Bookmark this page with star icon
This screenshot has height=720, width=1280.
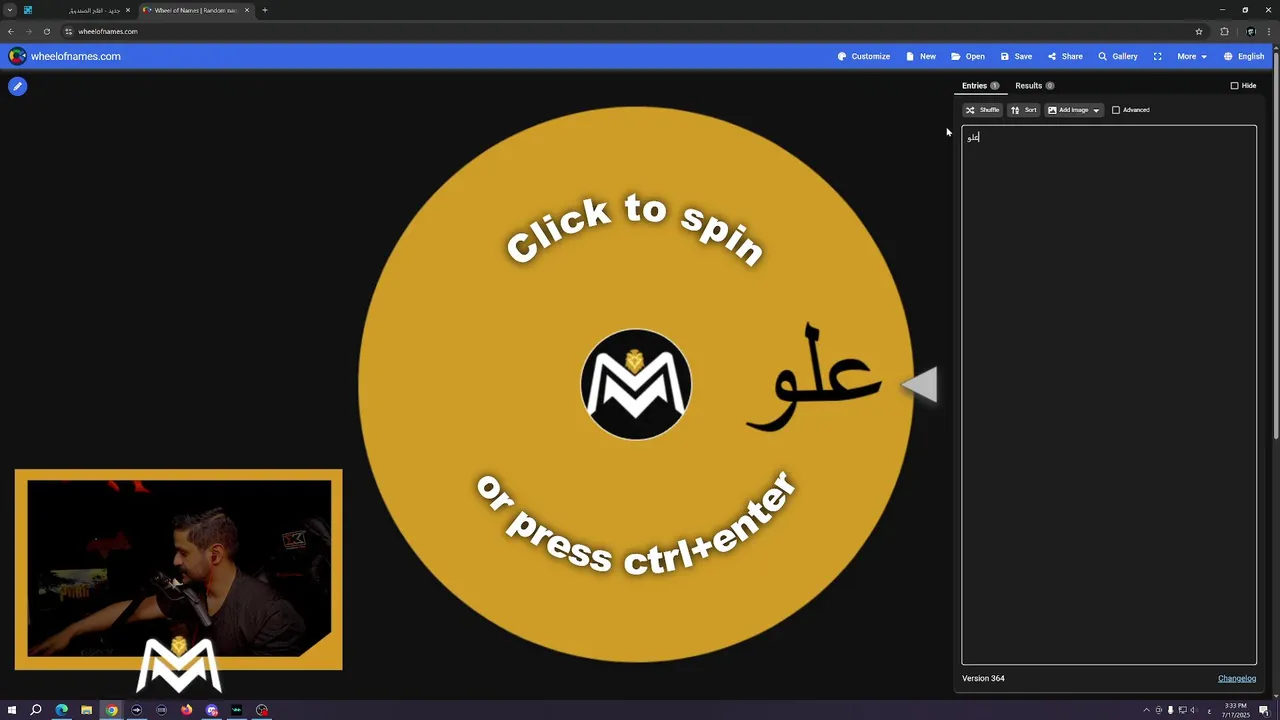1199,31
